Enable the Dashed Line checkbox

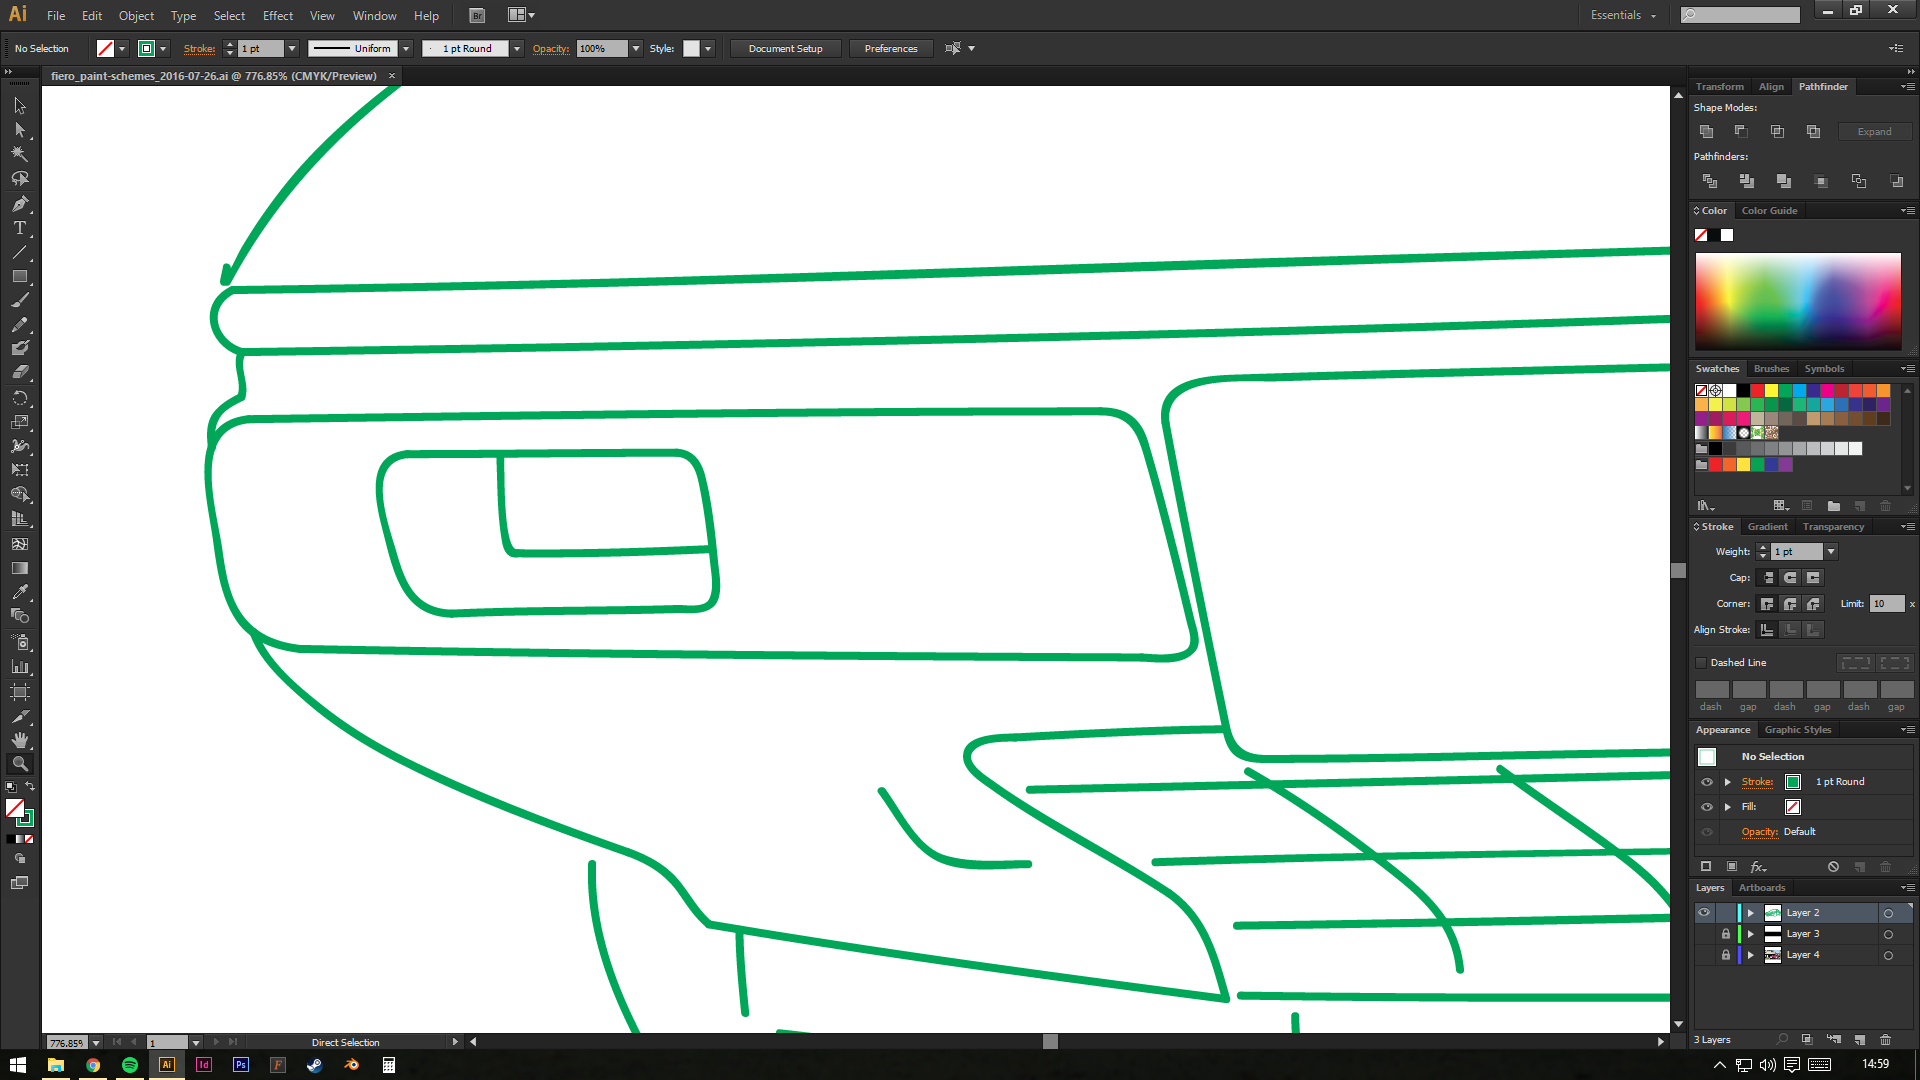pyautogui.click(x=1701, y=662)
